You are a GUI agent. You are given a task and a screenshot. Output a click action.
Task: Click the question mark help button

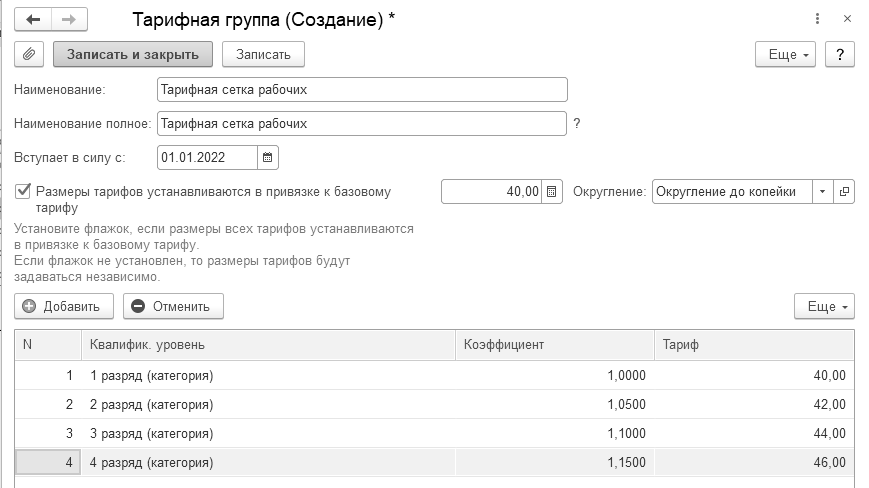[840, 55]
